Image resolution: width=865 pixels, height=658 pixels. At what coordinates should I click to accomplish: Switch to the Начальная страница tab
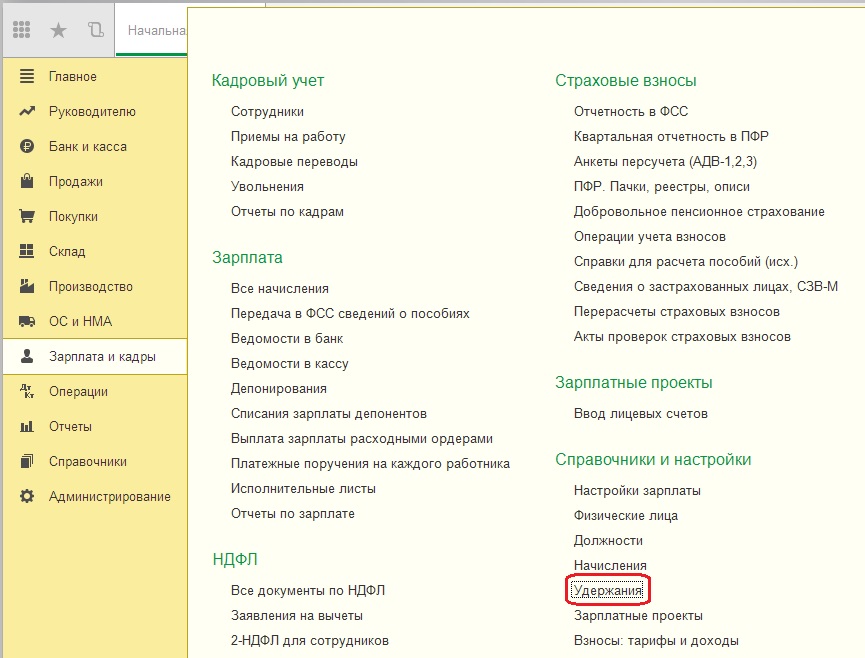tap(151, 30)
